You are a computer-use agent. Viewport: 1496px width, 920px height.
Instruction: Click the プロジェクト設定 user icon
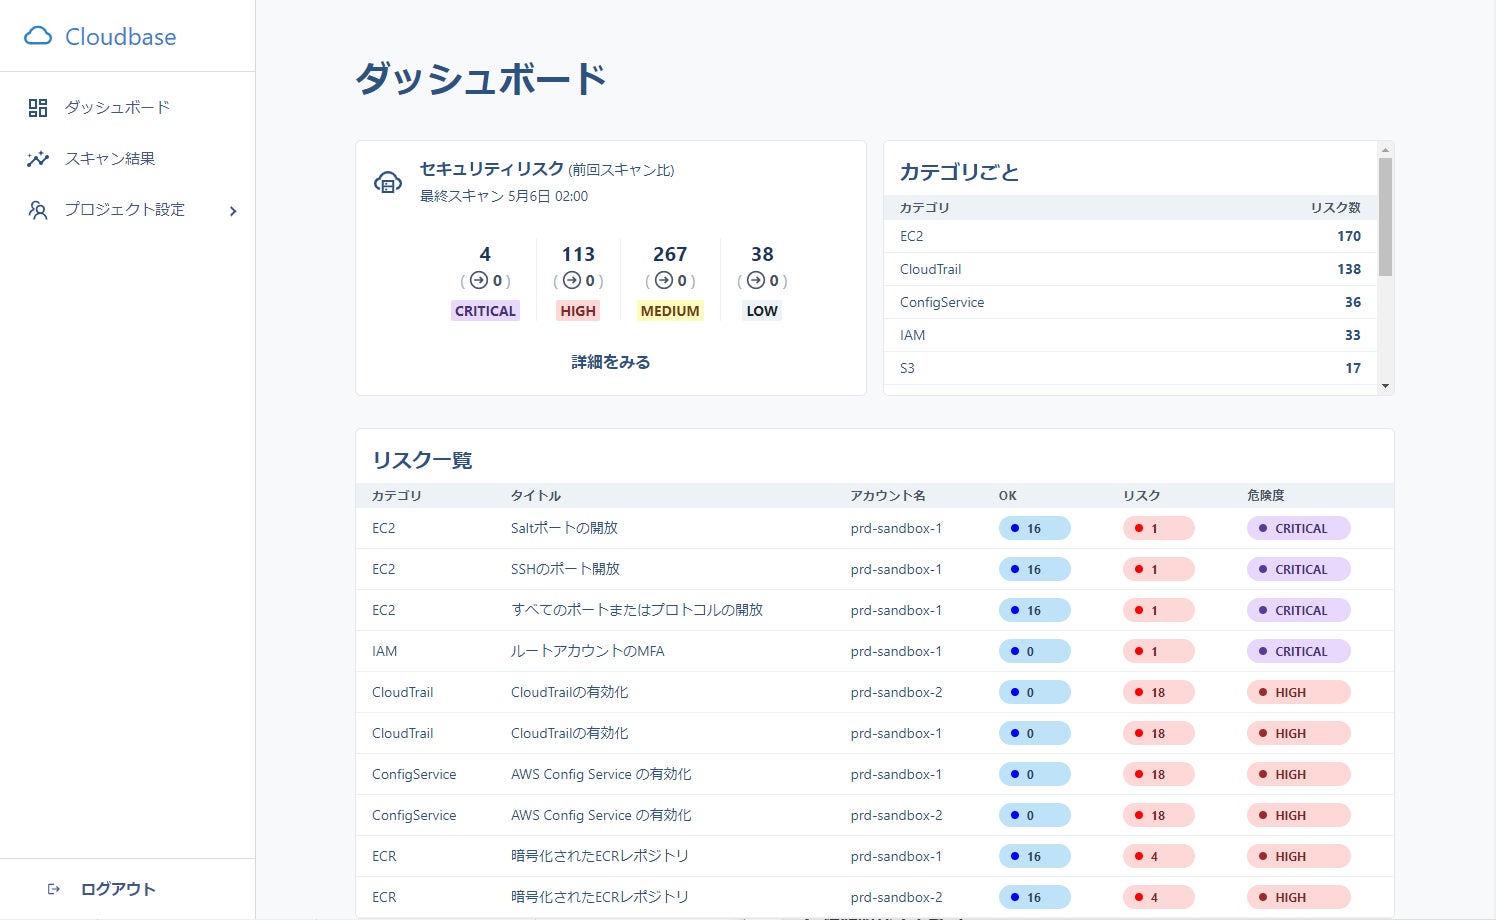tap(38, 210)
